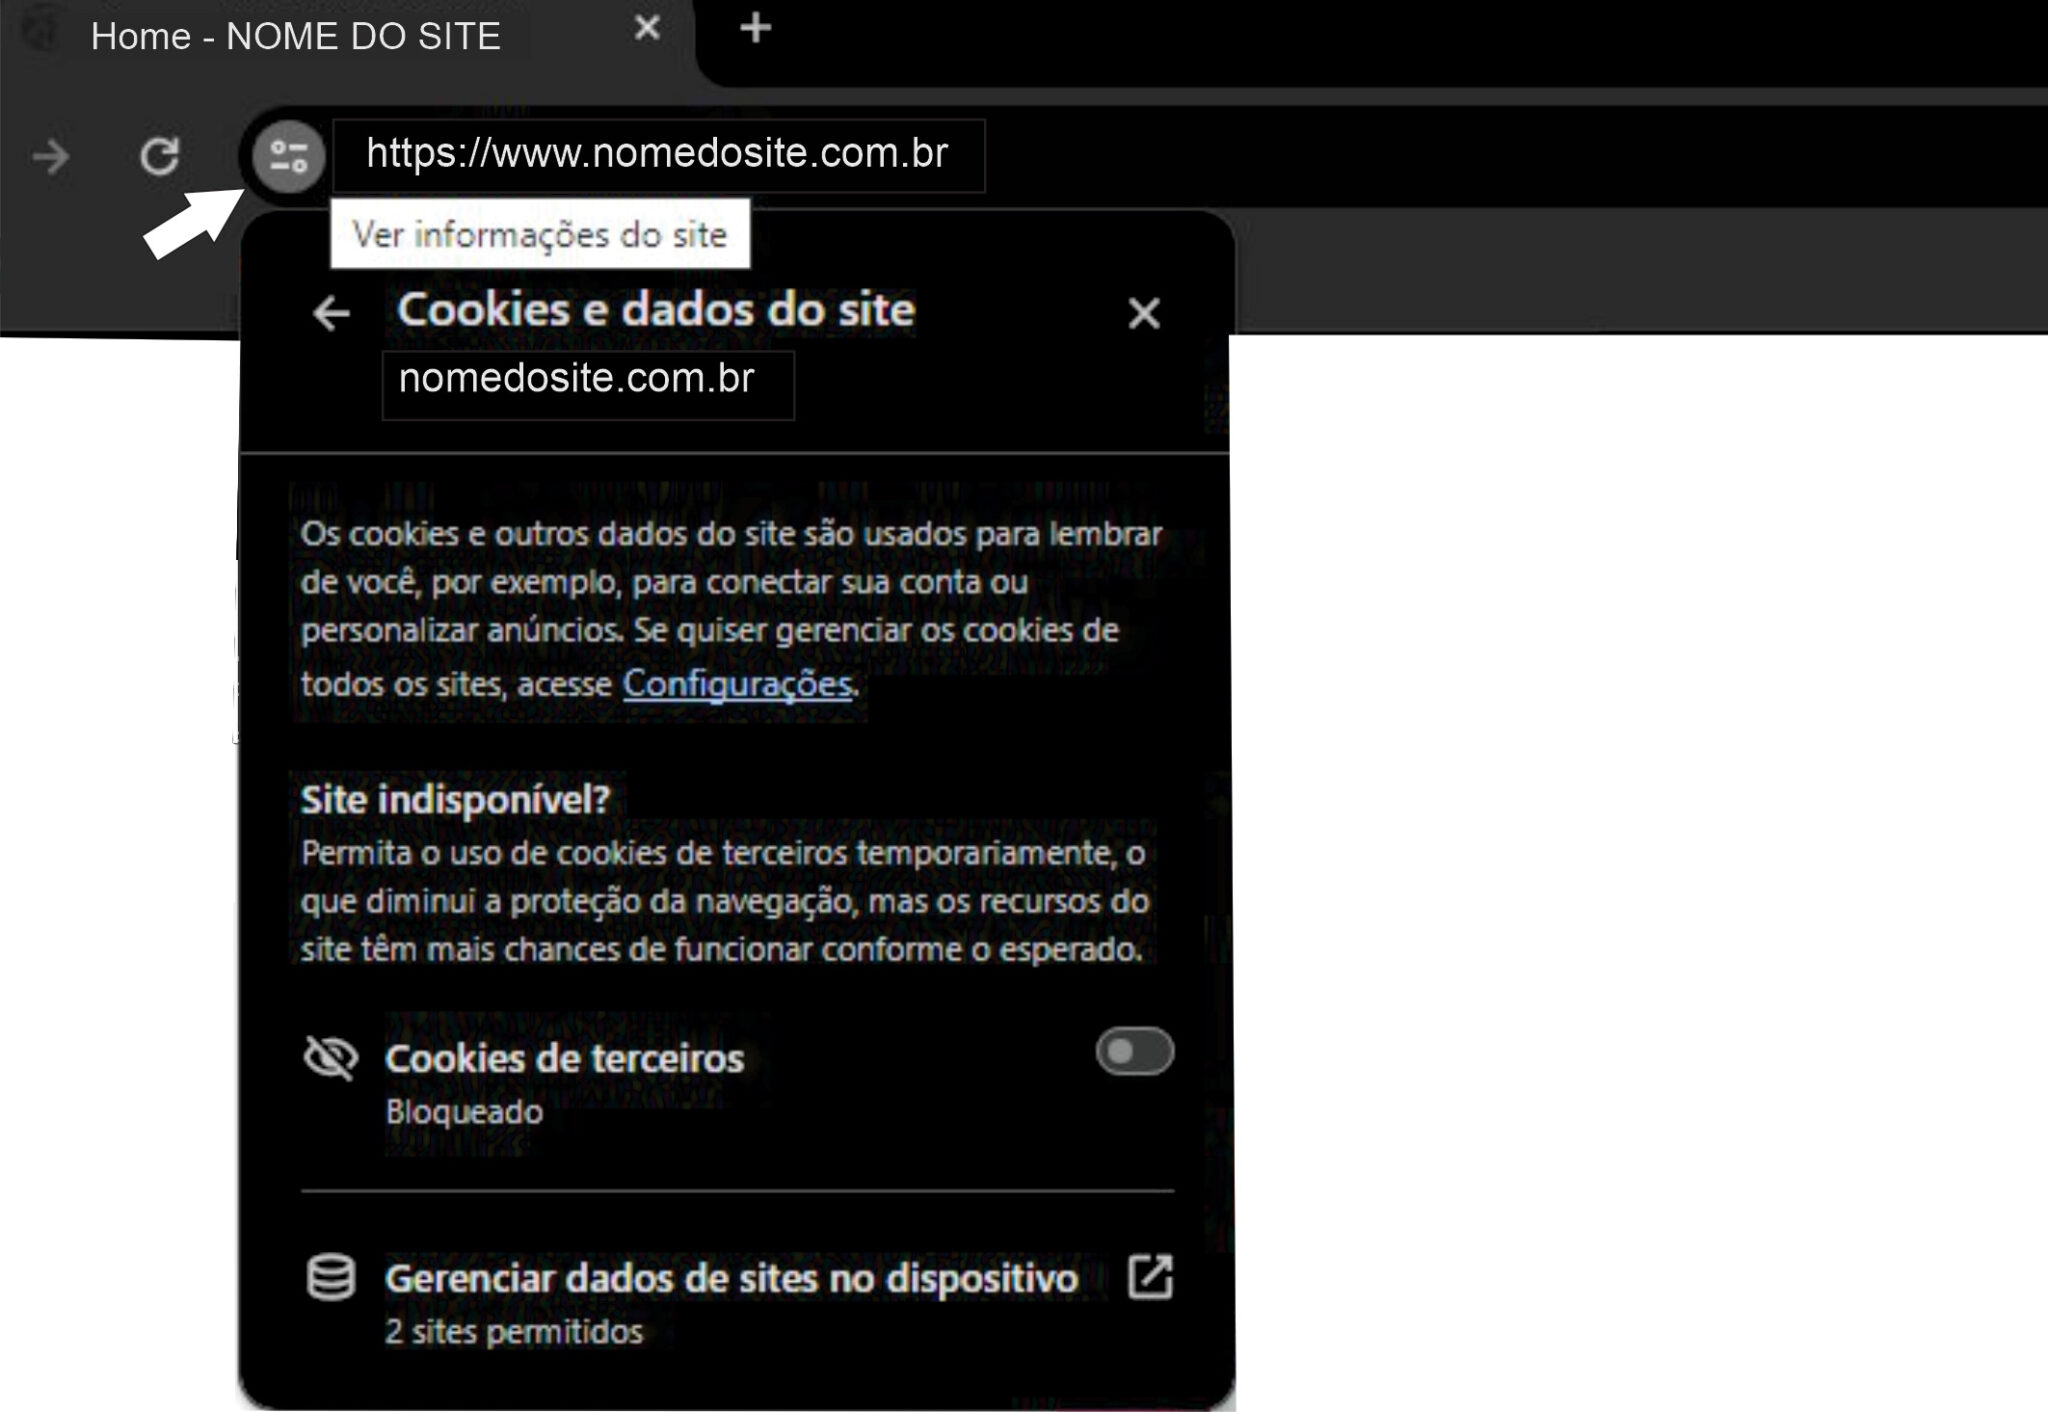Close the Home - NOME DO SITE tab
The height and width of the screenshot is (1412, 2048).
click(x=647, y=29)
